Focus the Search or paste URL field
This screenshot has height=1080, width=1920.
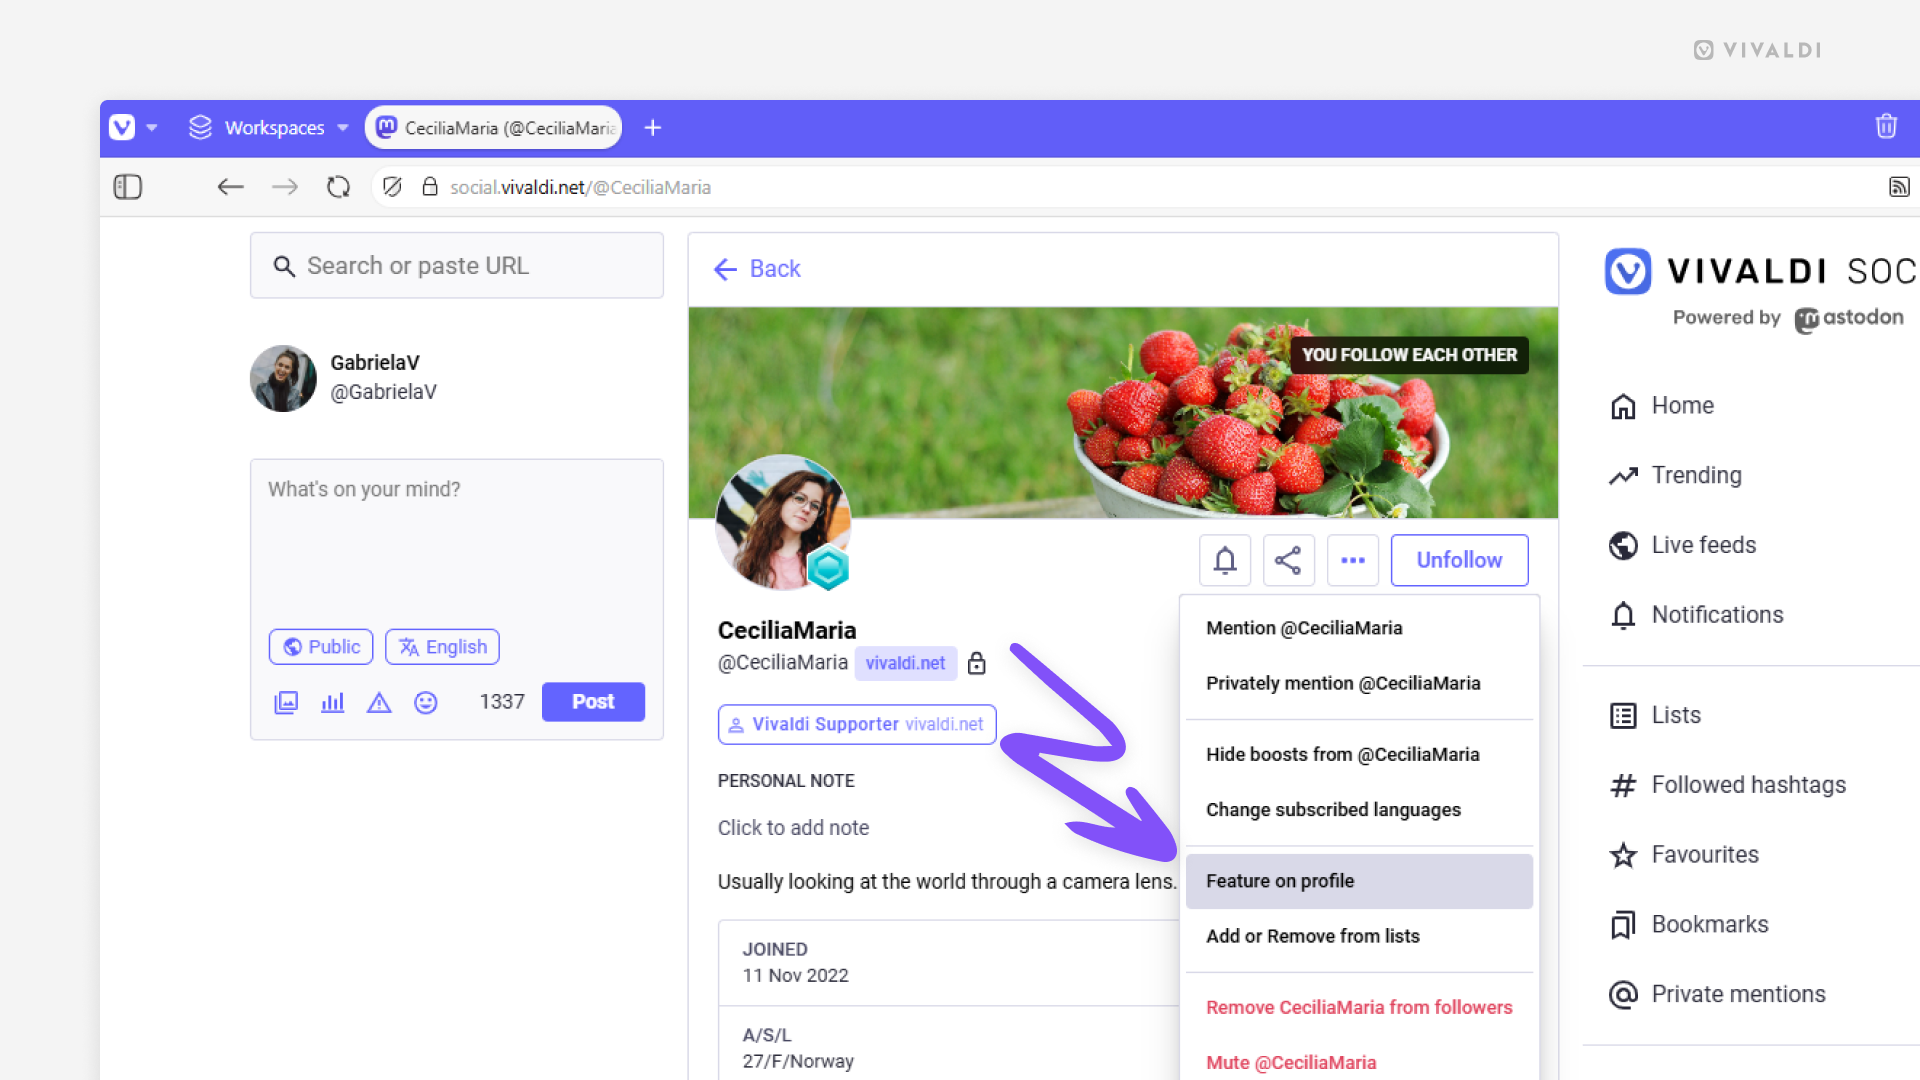click(x=457, y=266)
